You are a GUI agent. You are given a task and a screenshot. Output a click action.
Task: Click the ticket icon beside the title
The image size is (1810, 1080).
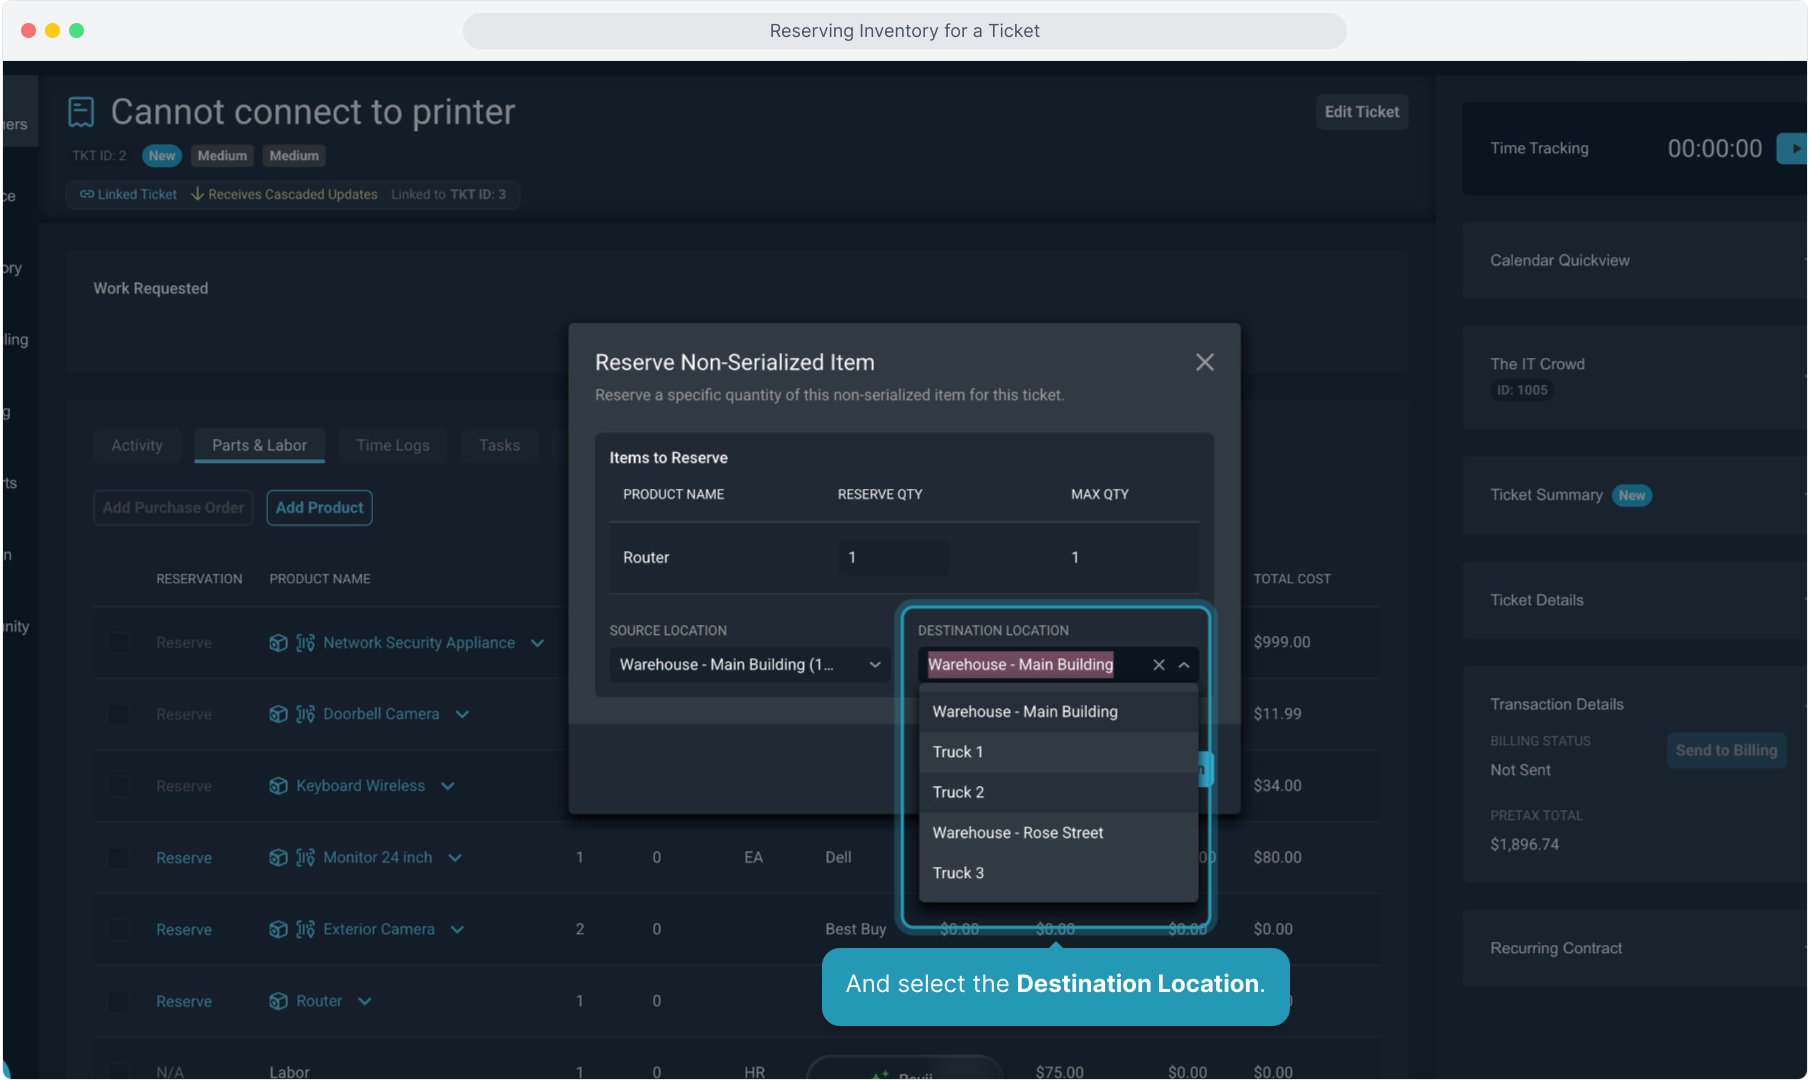[81, 112]
